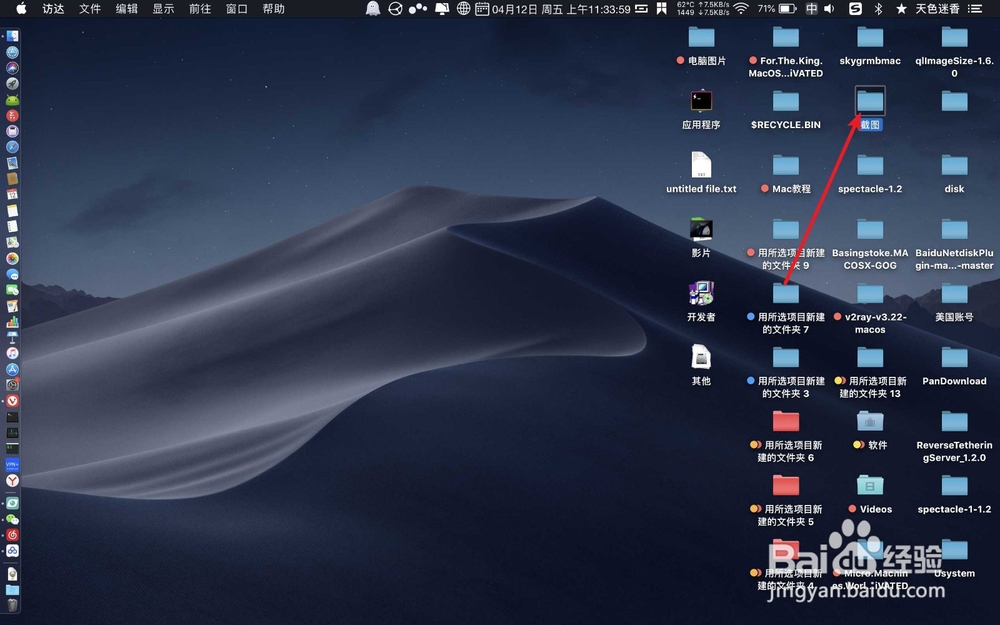Screen dimensions: 1000x625
Task: Open Vivaldi red V icon in Dock
Action: 12,401
